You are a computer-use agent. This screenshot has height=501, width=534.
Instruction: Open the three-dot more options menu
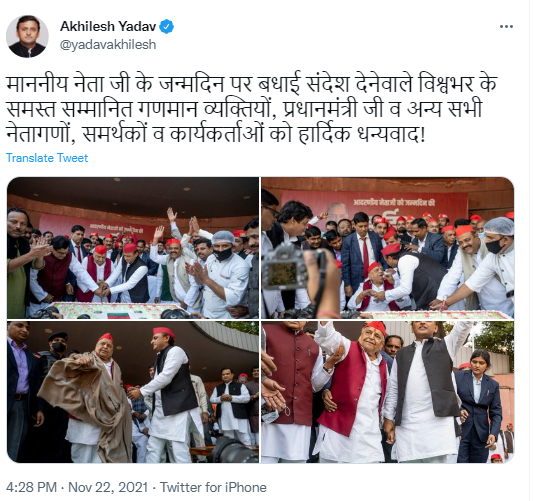[x=506, y=27]
